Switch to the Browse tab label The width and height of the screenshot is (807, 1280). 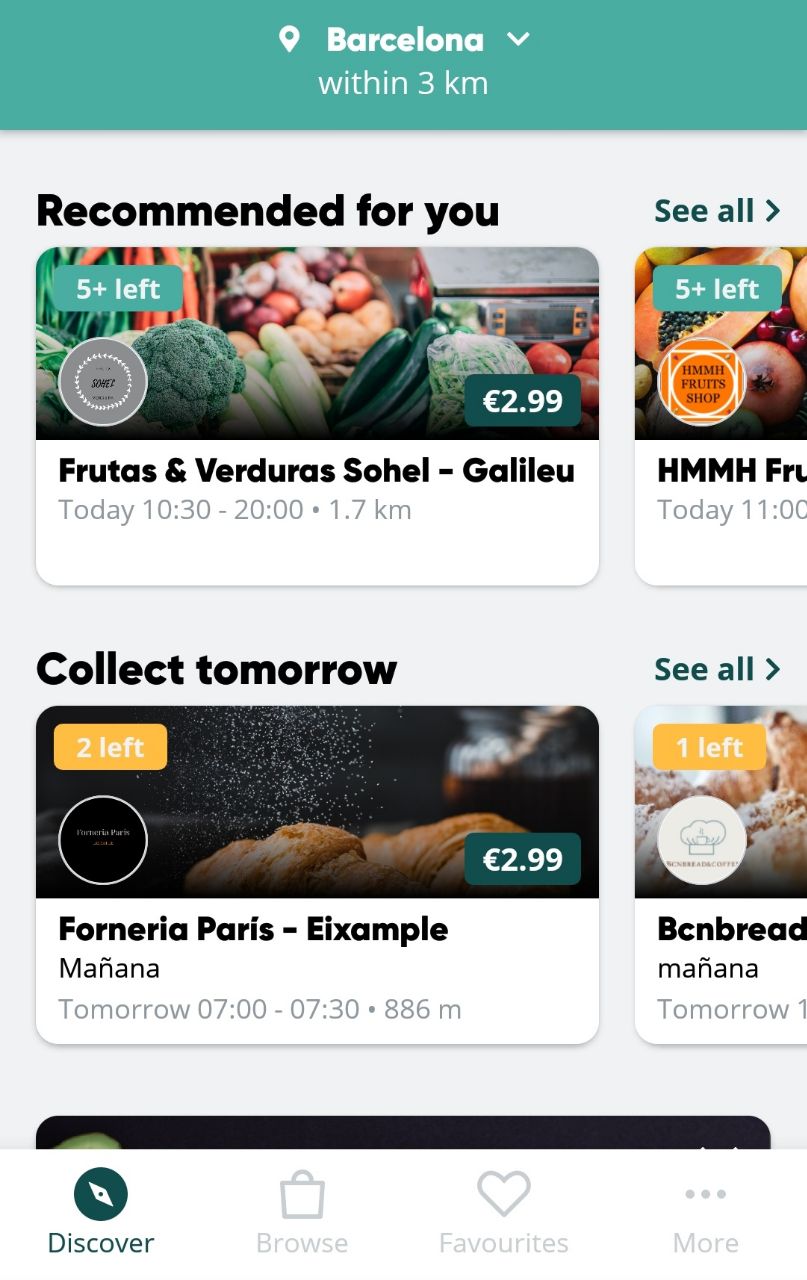pos(302,1243)
